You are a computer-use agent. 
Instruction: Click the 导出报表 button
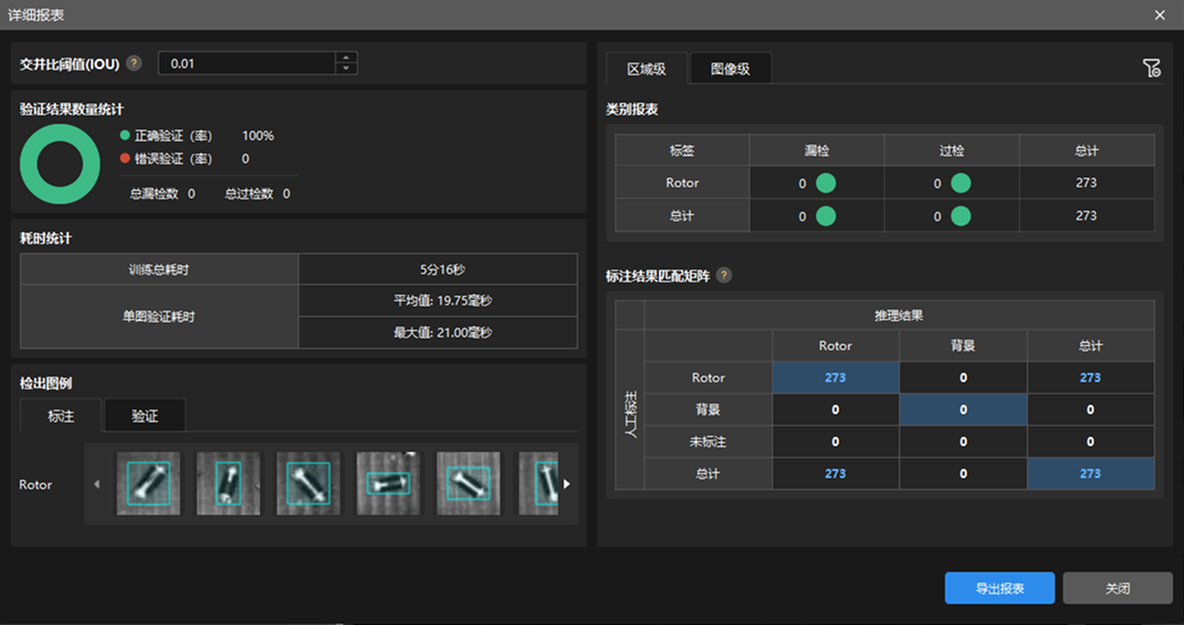tap(1000, 588)
